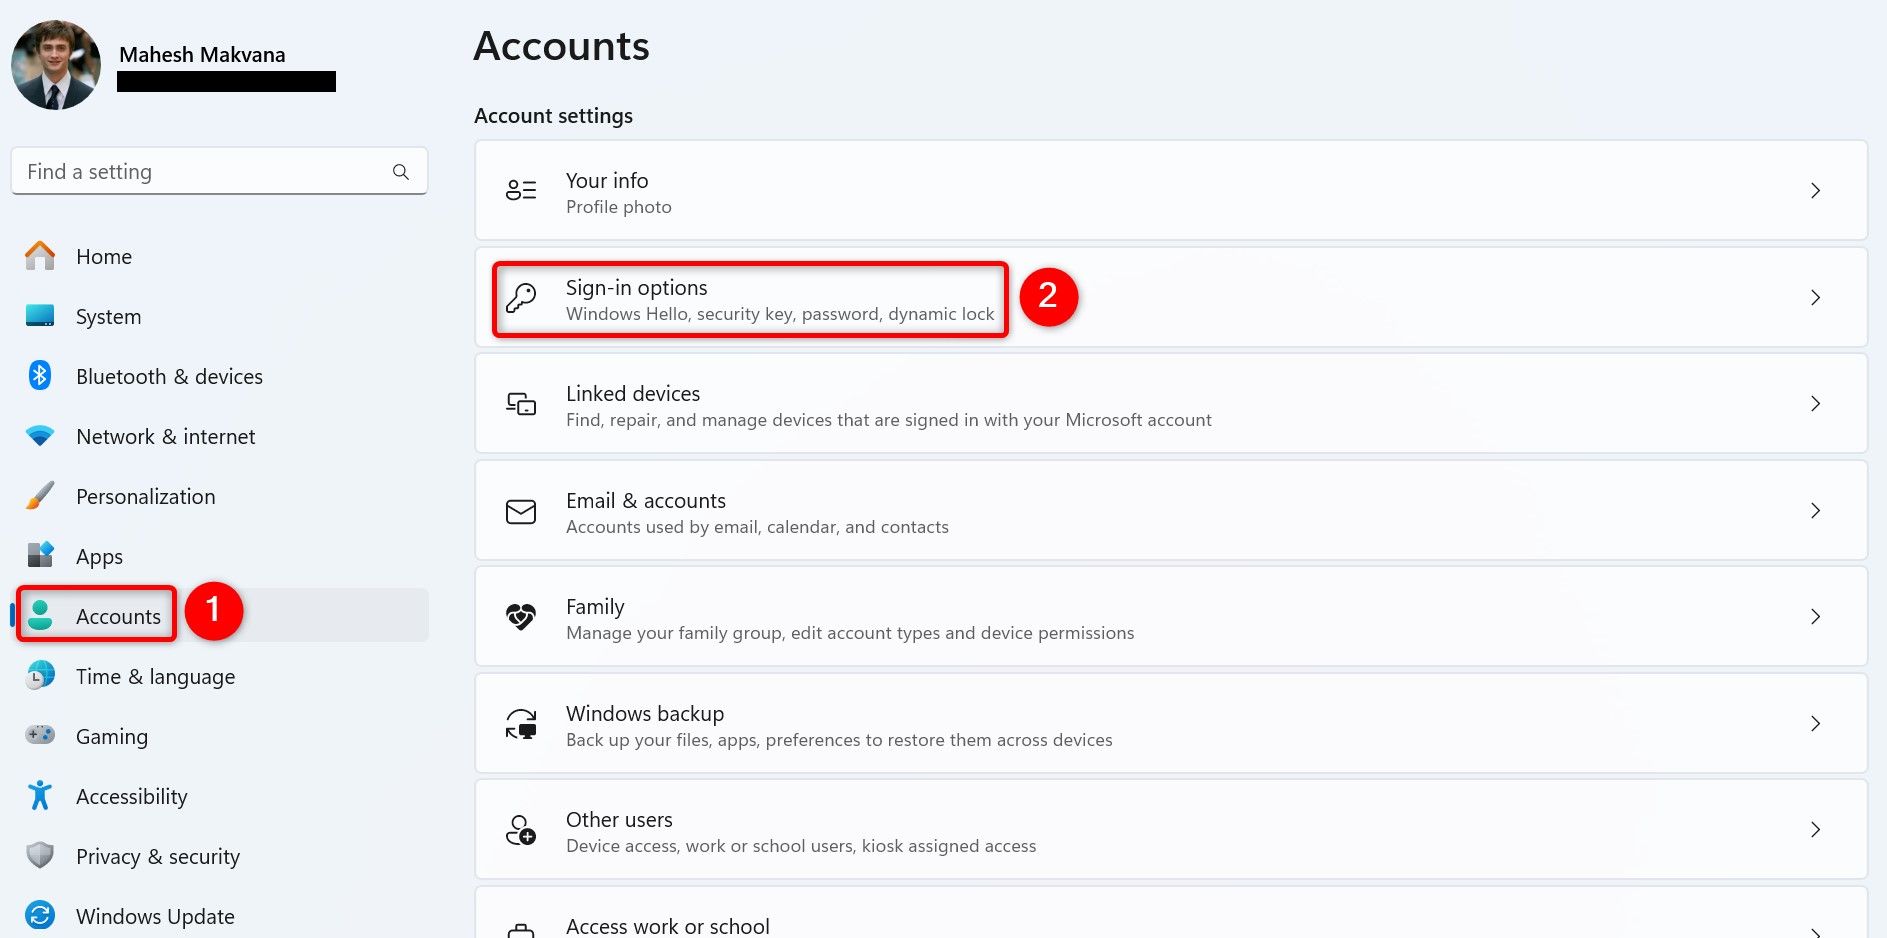Click the Sign-in options key icon
The height and width of the screenshot is (938, 1887).
521,298
